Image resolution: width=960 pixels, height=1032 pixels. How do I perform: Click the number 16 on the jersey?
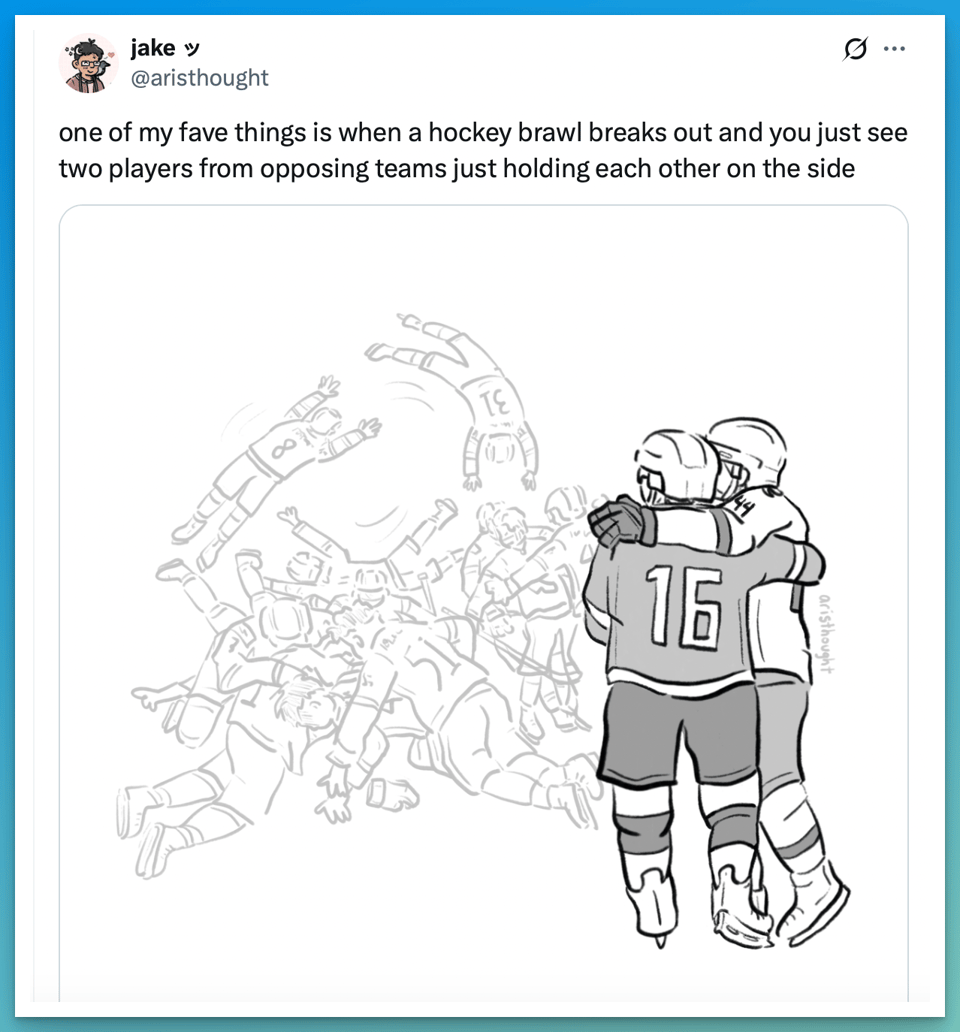[x=683, y=606]
